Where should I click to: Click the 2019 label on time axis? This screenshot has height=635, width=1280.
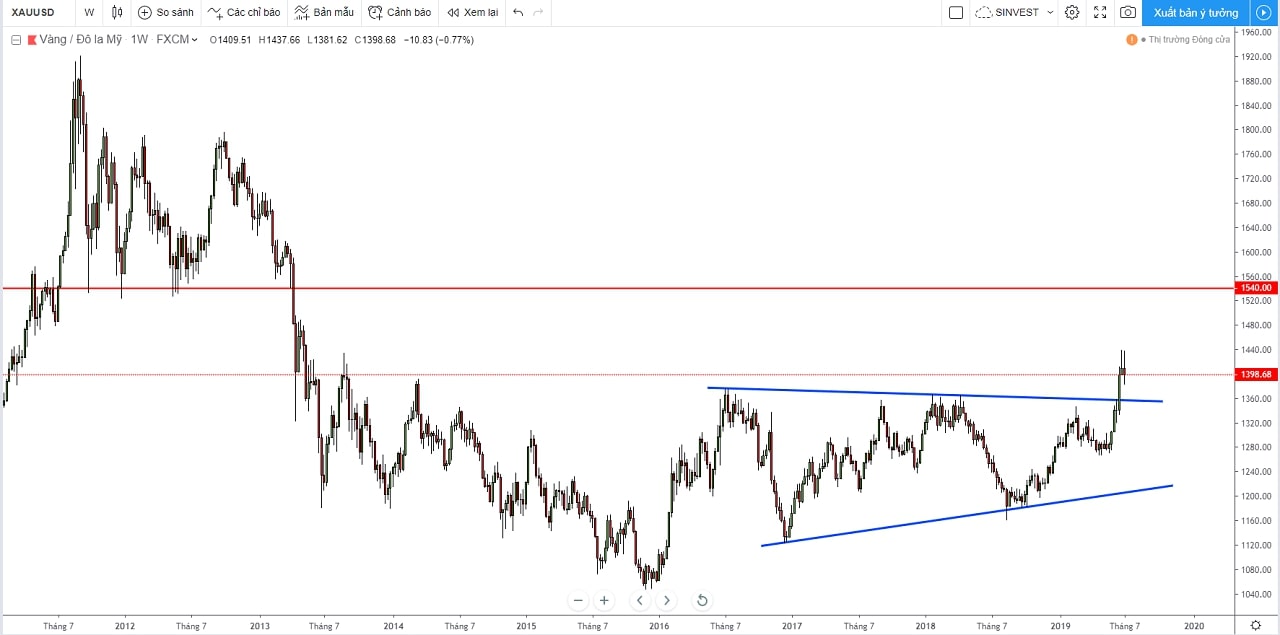pos(1060,626)
